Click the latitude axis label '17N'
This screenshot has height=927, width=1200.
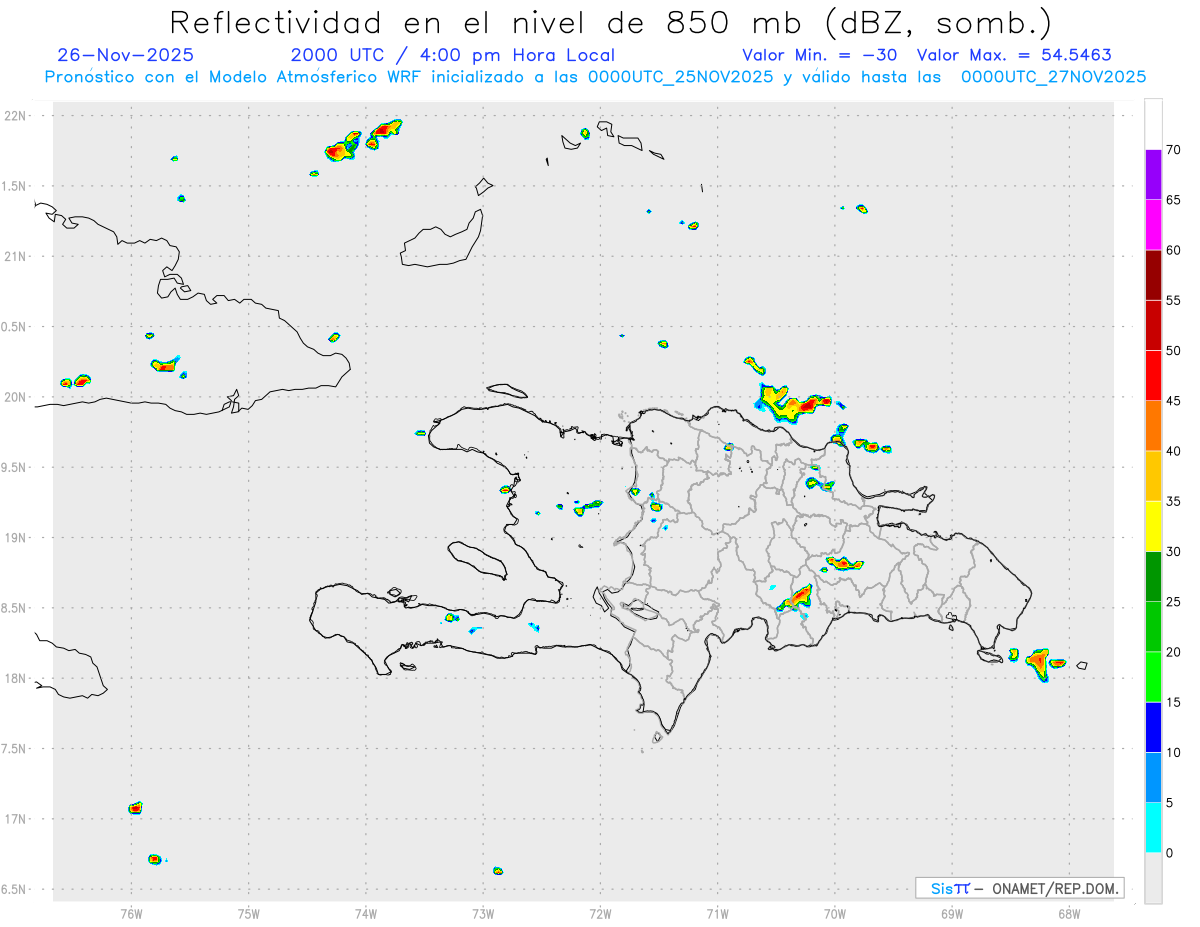click(x=17, y=819)
